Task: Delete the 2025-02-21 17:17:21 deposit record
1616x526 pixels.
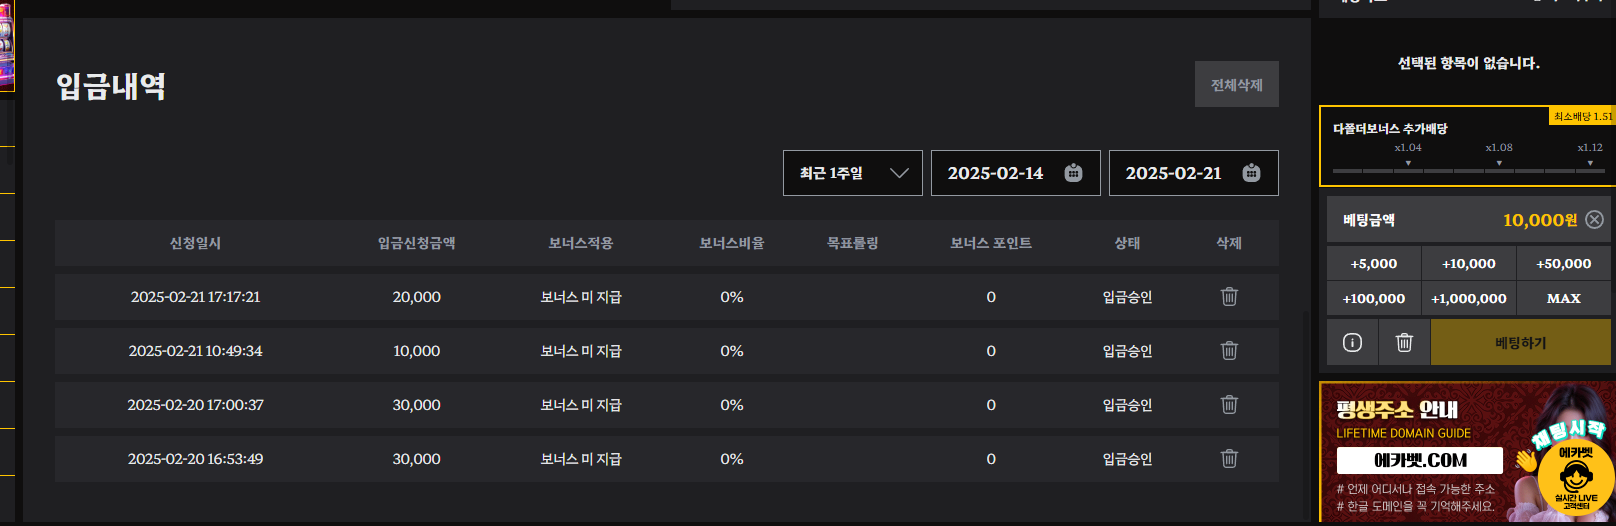Action: [1229, 297]
